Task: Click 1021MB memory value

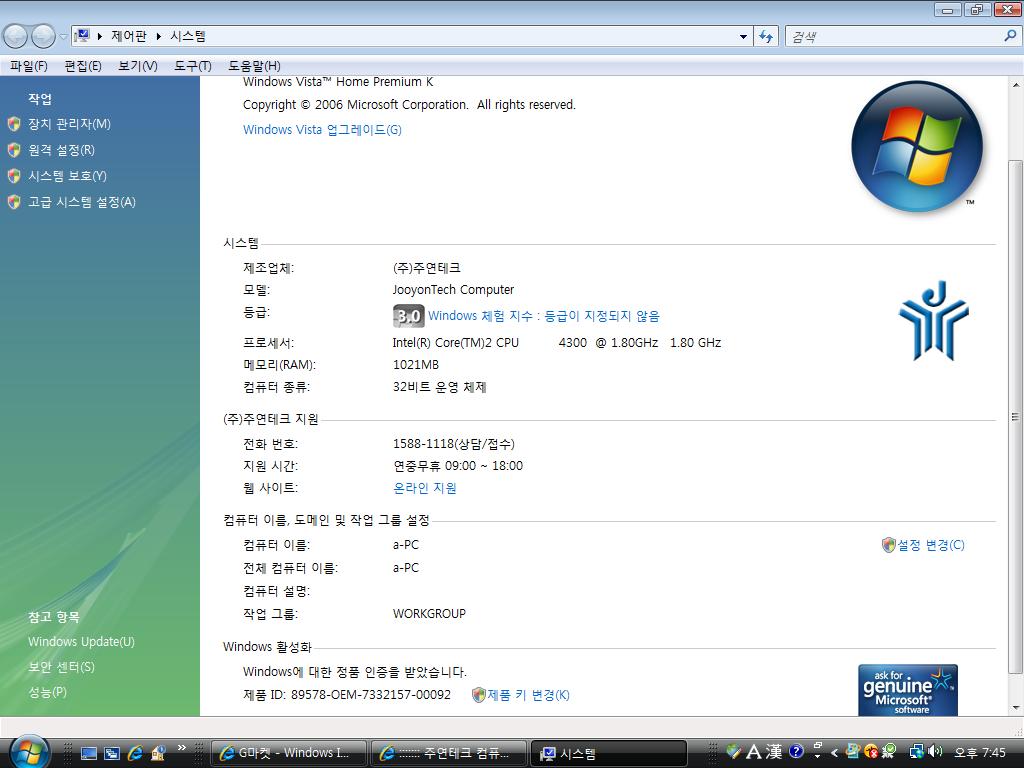Action: point(415,365)
